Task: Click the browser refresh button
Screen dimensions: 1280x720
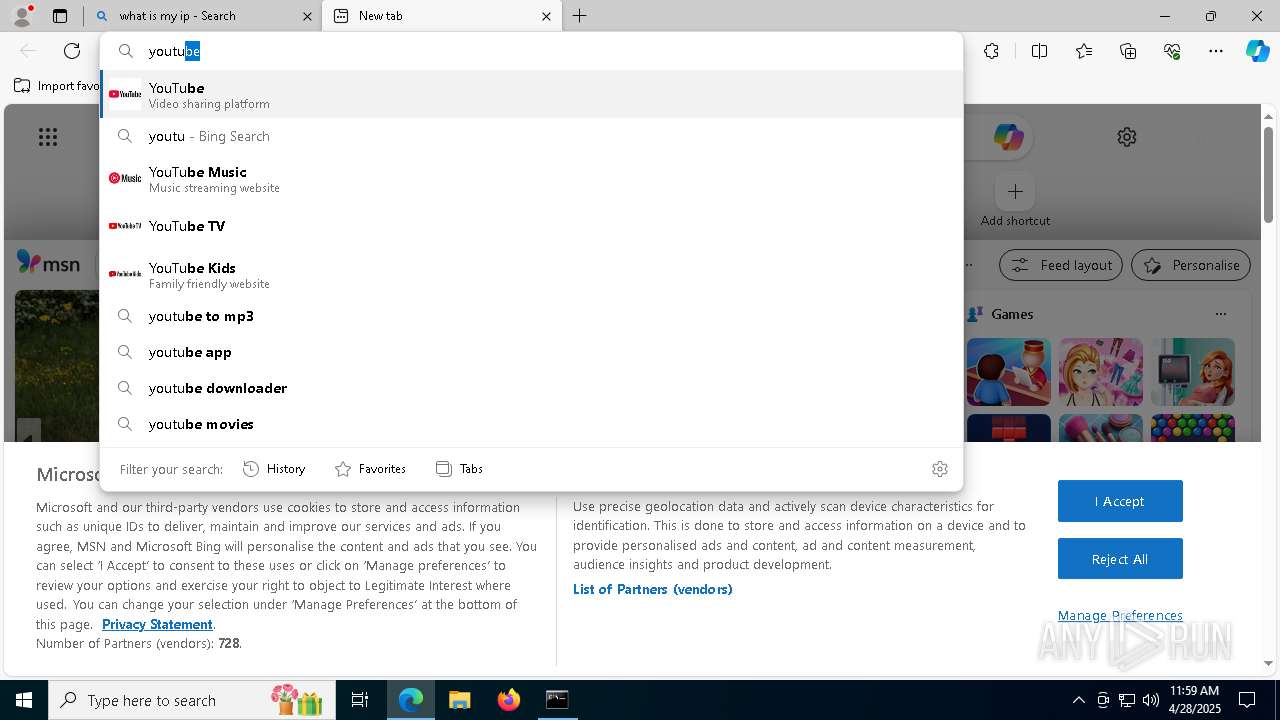Action: click(x=72, y=51)
